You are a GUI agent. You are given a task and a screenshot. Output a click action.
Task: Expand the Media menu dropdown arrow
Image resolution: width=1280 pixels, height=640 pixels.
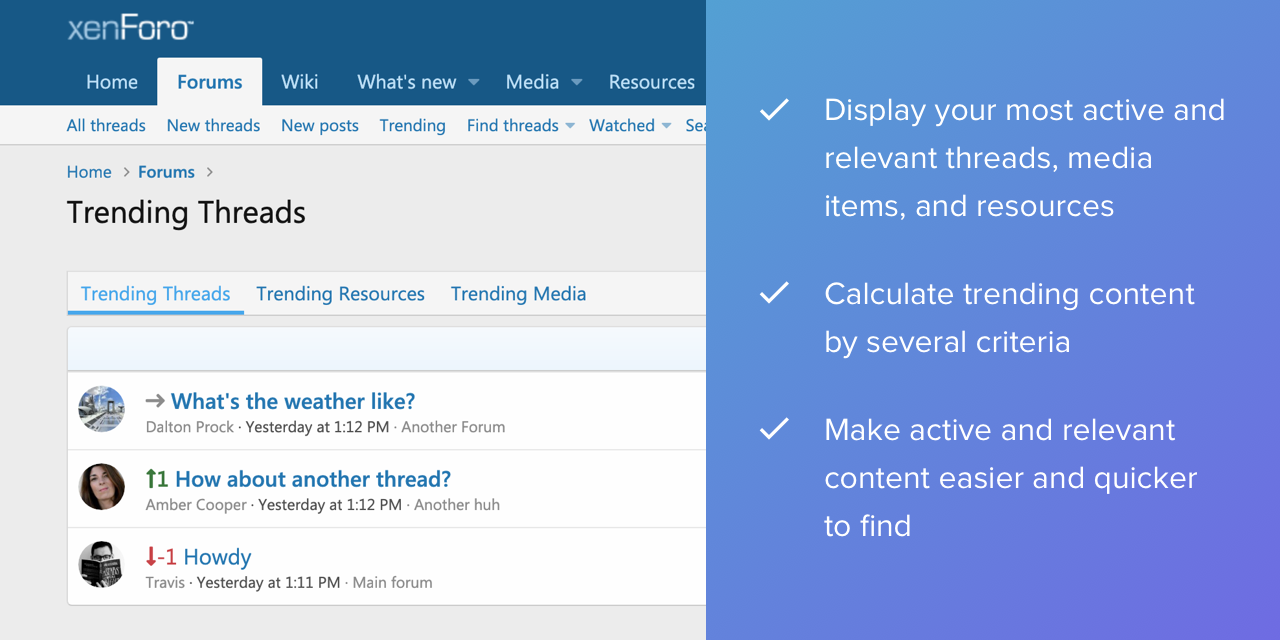577,83
